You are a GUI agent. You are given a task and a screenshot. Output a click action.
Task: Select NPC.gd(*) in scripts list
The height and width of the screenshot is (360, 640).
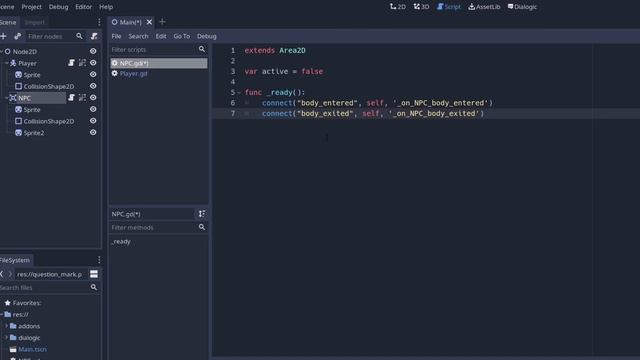[x=159, y=63]
